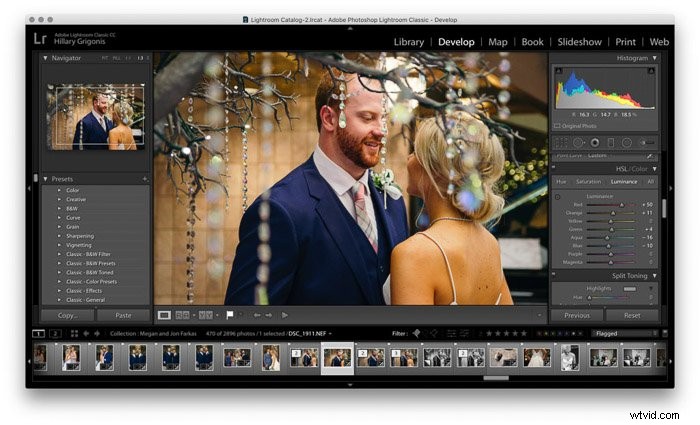This screenshot has width=700, height=425.
Task: Show All HSL adjustments tab
Action: (650, 182)
